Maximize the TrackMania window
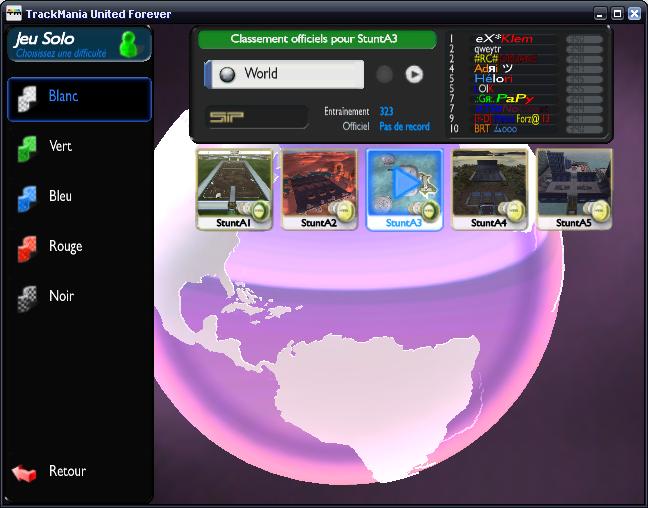648x508 pixels. [x=617, y=14]
